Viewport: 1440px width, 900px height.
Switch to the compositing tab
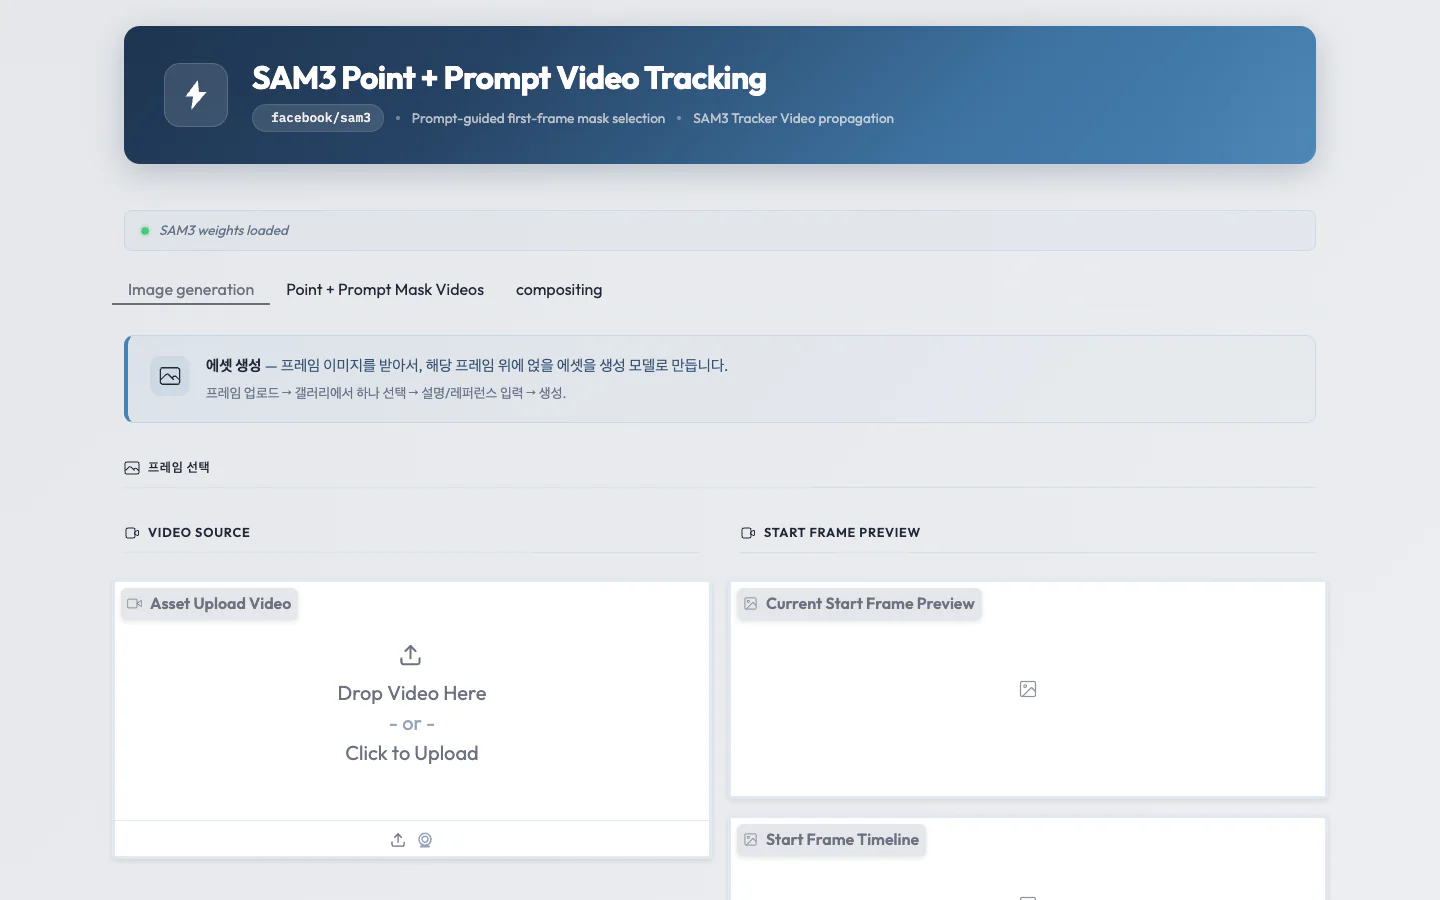click(x=559, y=290)
